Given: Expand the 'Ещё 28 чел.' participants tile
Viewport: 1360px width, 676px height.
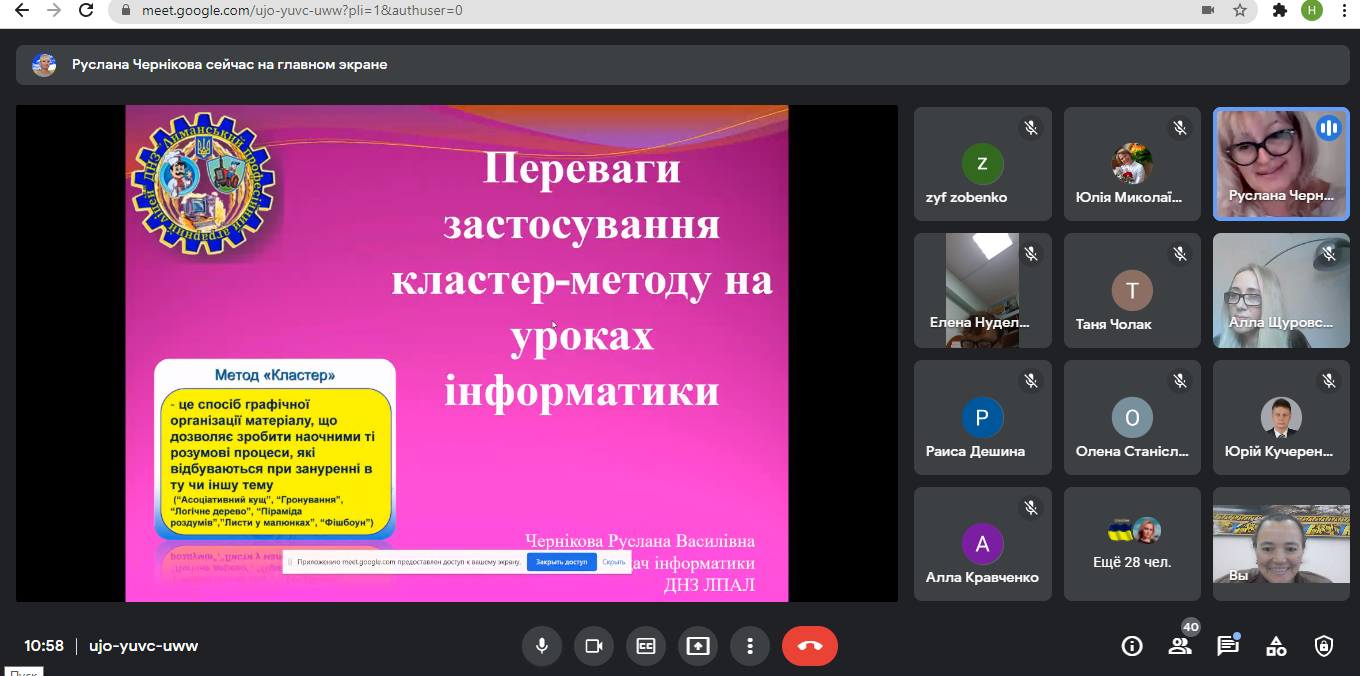Looking at the screenshot, I should click(1132, 544).
